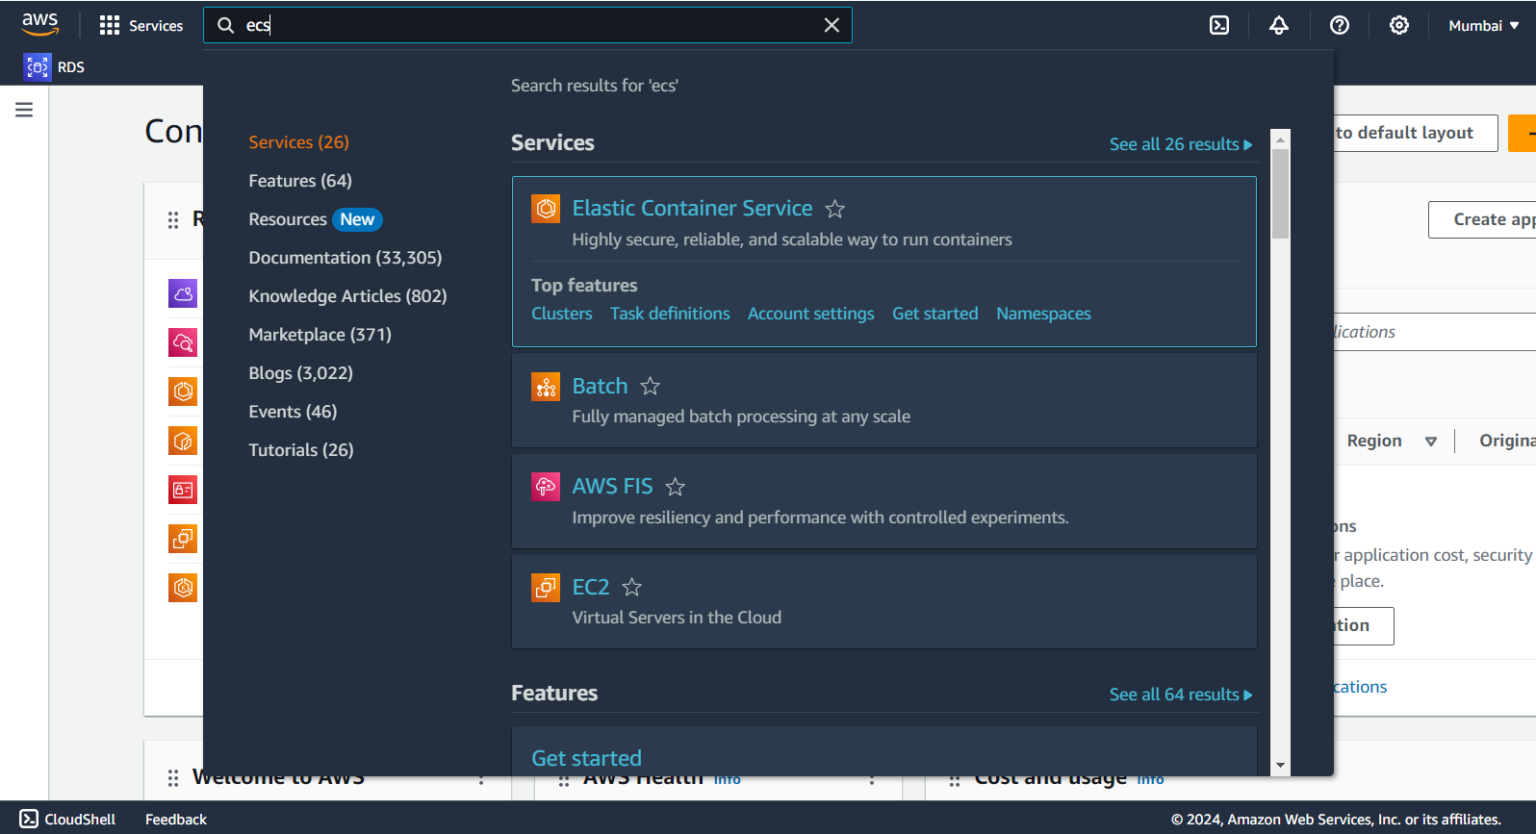The height and width of the screenshot is (834, 1536).
Task: Click the EC2 instances icon in Recently visited
Action: [183, 538]
